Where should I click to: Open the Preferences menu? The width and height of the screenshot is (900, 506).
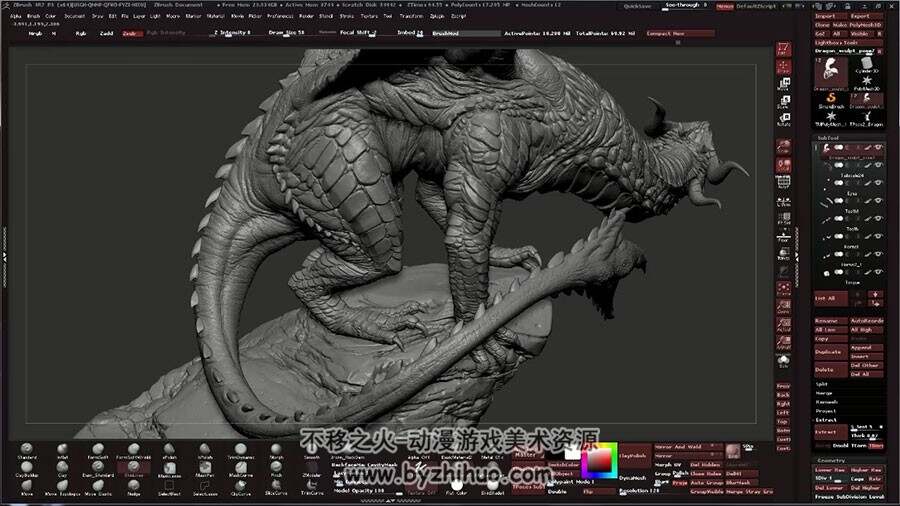pos(280,16)
